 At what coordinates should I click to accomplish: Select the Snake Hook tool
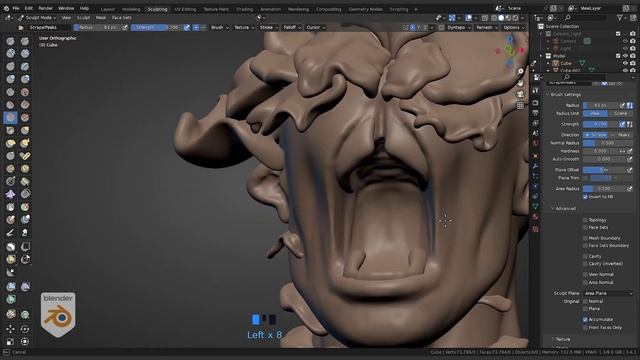pyautogui.click(x=25, y=144)
